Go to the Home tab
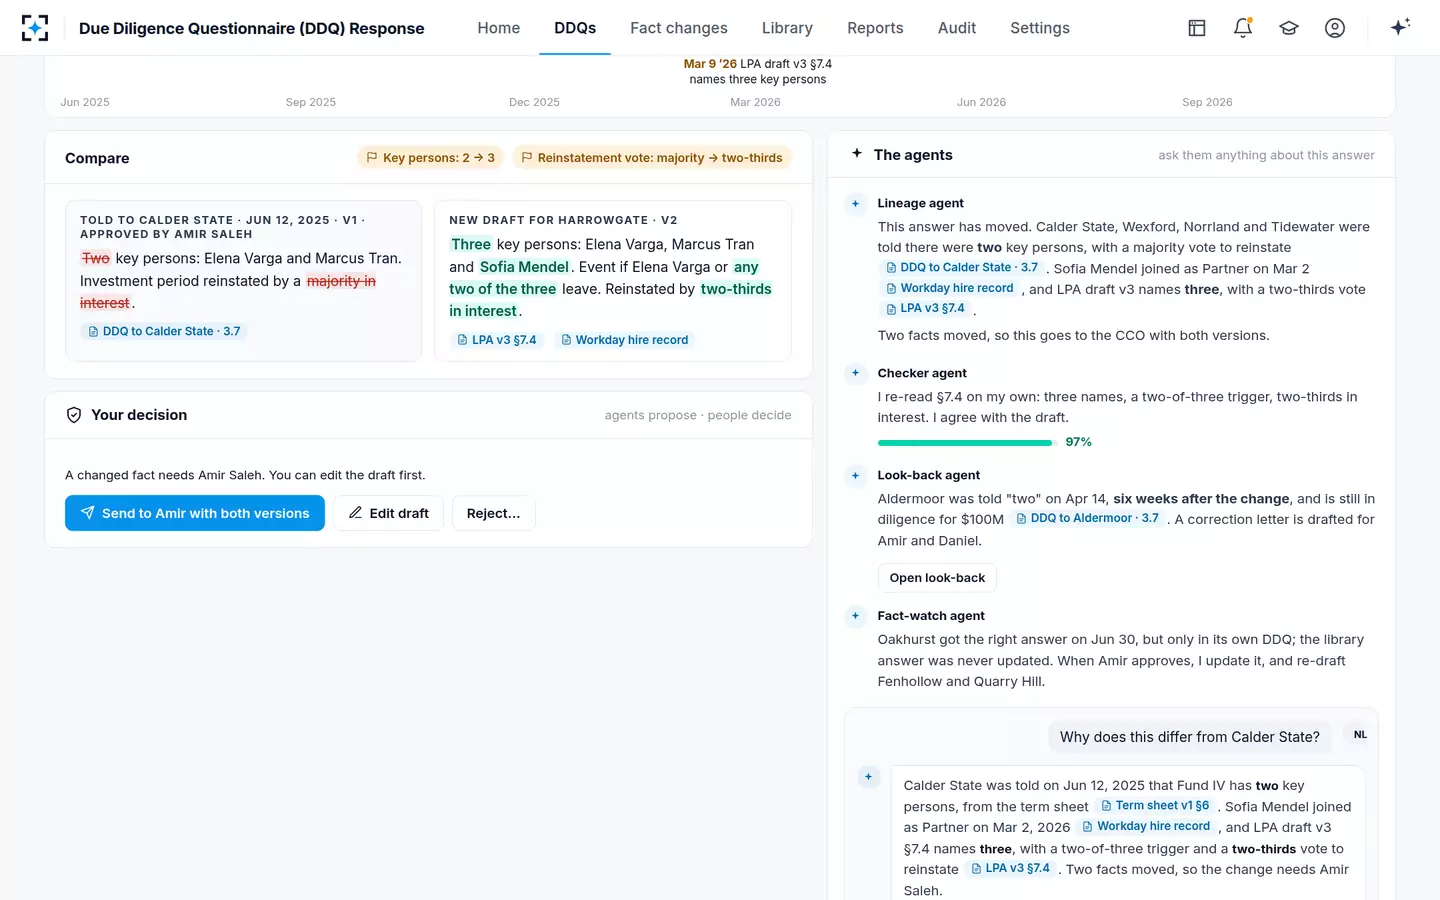Image resolution: width=1440 pixels, height=900 pixels. (x=498, y=28)
